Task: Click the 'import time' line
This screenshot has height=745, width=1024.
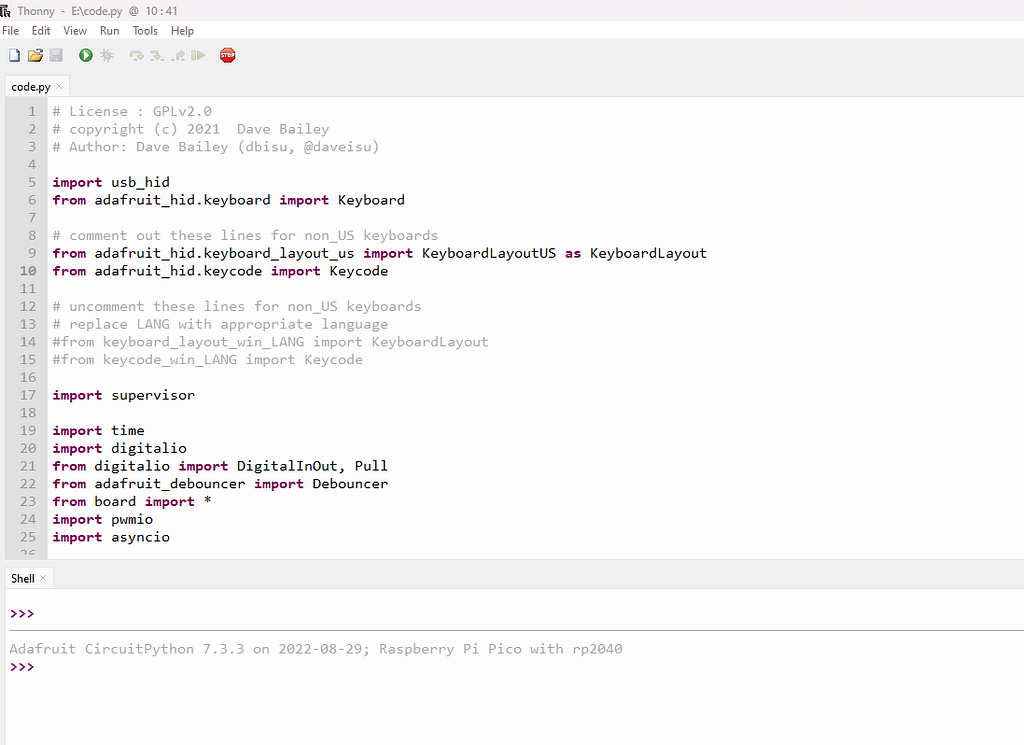Action: click(99, 431)
